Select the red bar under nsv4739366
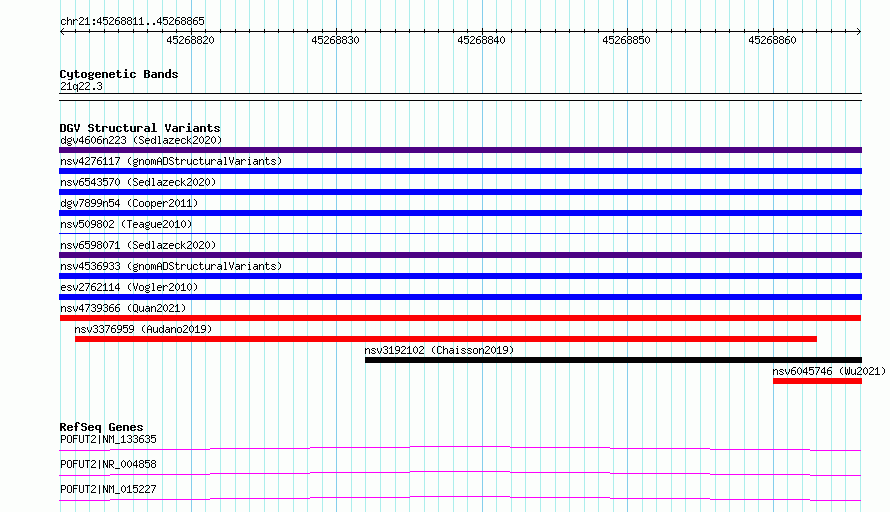The height and width of the screenshot is (512, 890). point(460,318)
